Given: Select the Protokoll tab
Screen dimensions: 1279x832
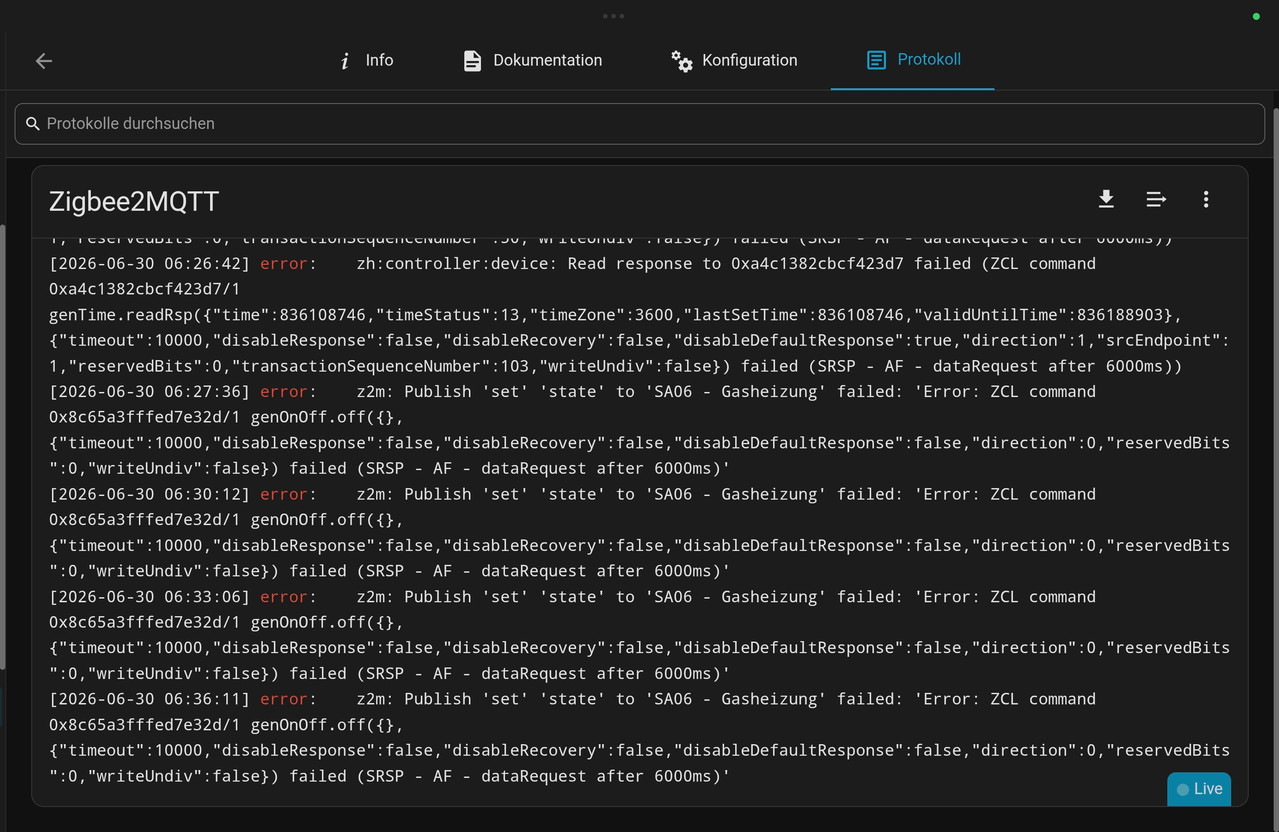Looking at the screenshot, I should (x=912, y=60).
